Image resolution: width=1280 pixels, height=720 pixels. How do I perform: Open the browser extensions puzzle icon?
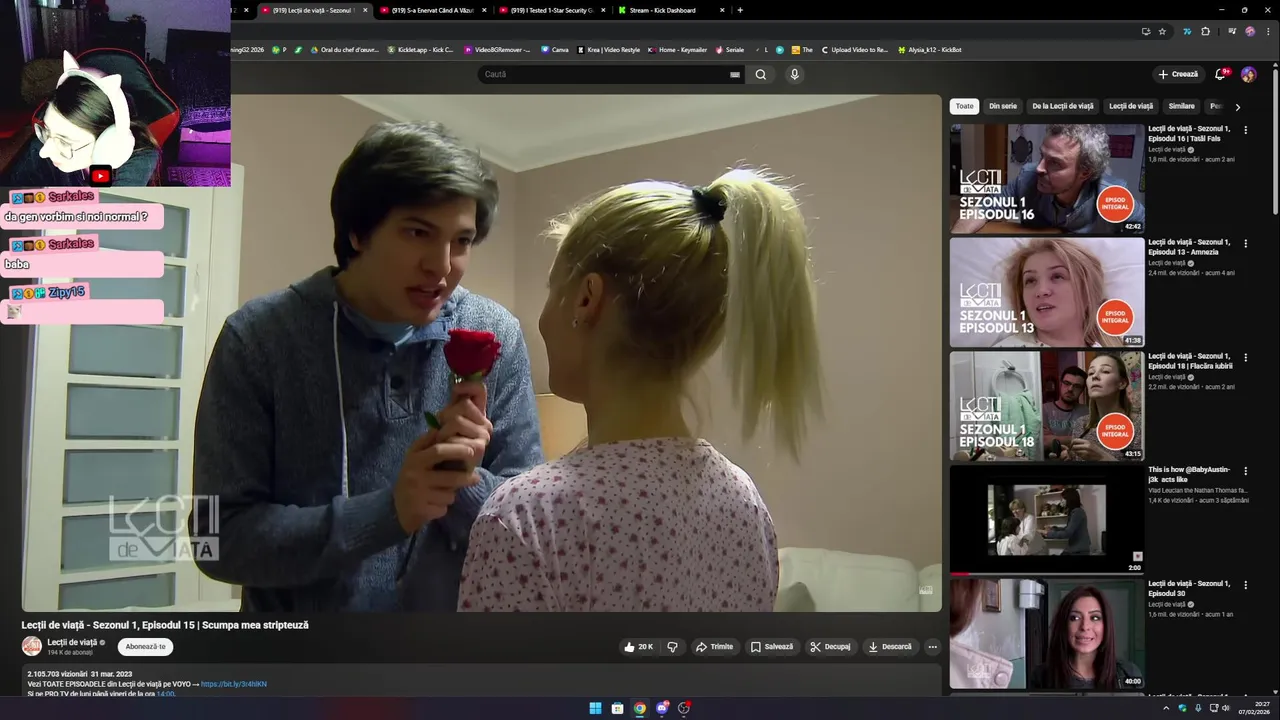[x=1205, y=31]
